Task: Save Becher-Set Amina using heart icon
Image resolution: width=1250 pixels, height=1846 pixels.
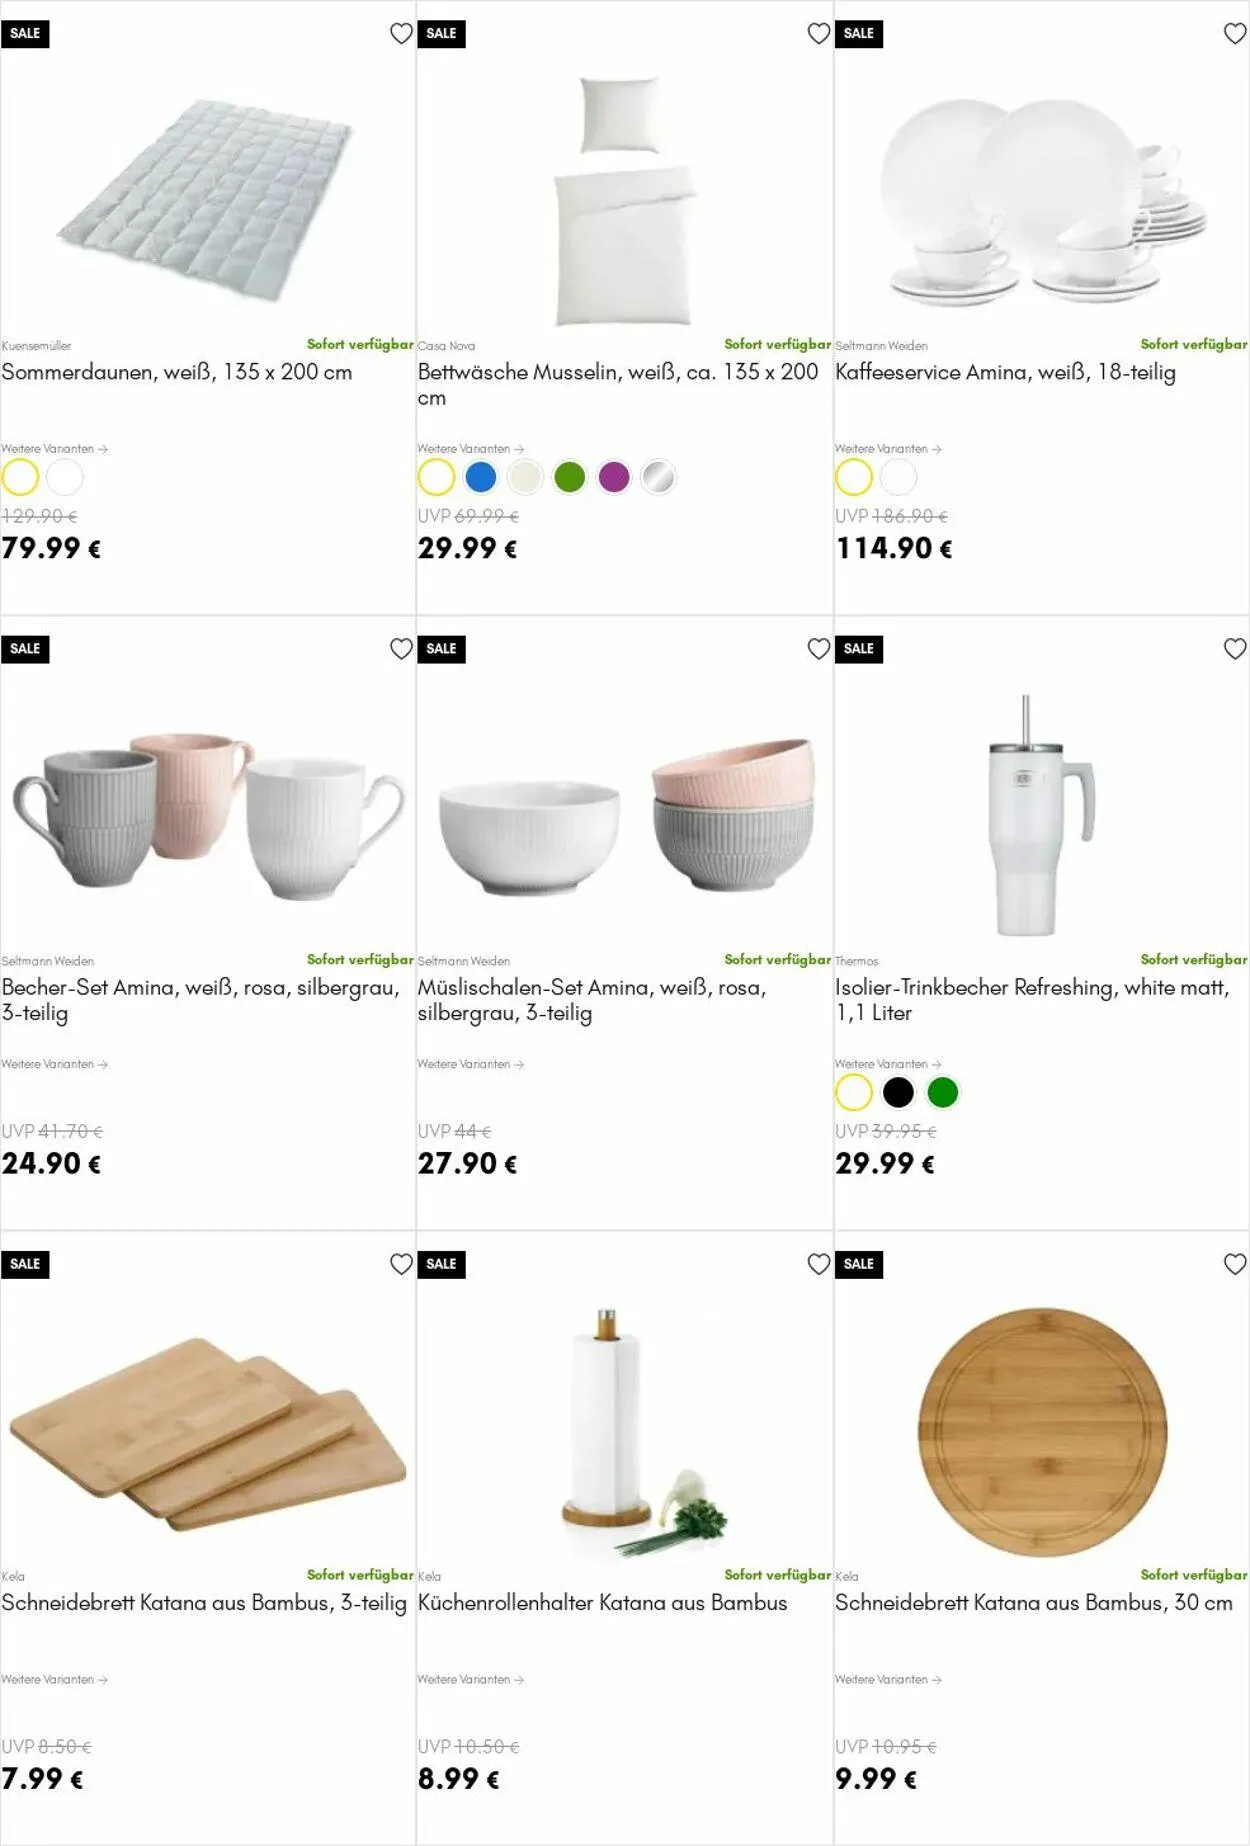Action: click(401, 649)
